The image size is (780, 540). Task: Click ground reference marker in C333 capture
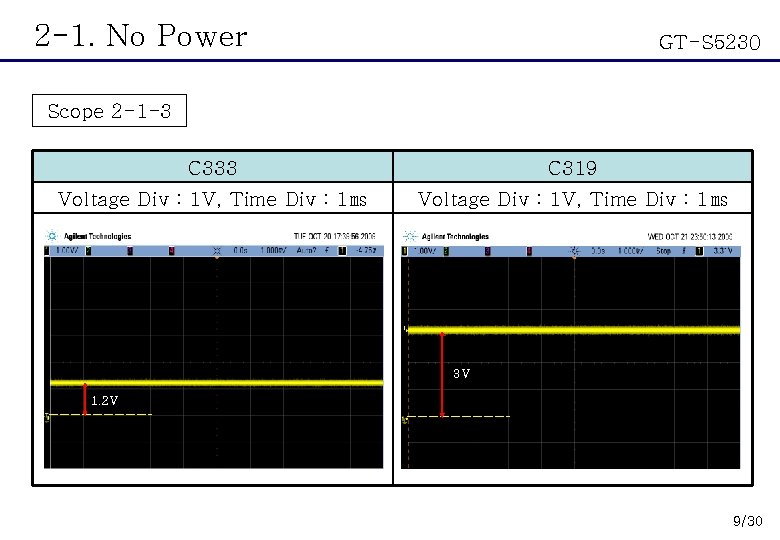click(x=47, y=417)
